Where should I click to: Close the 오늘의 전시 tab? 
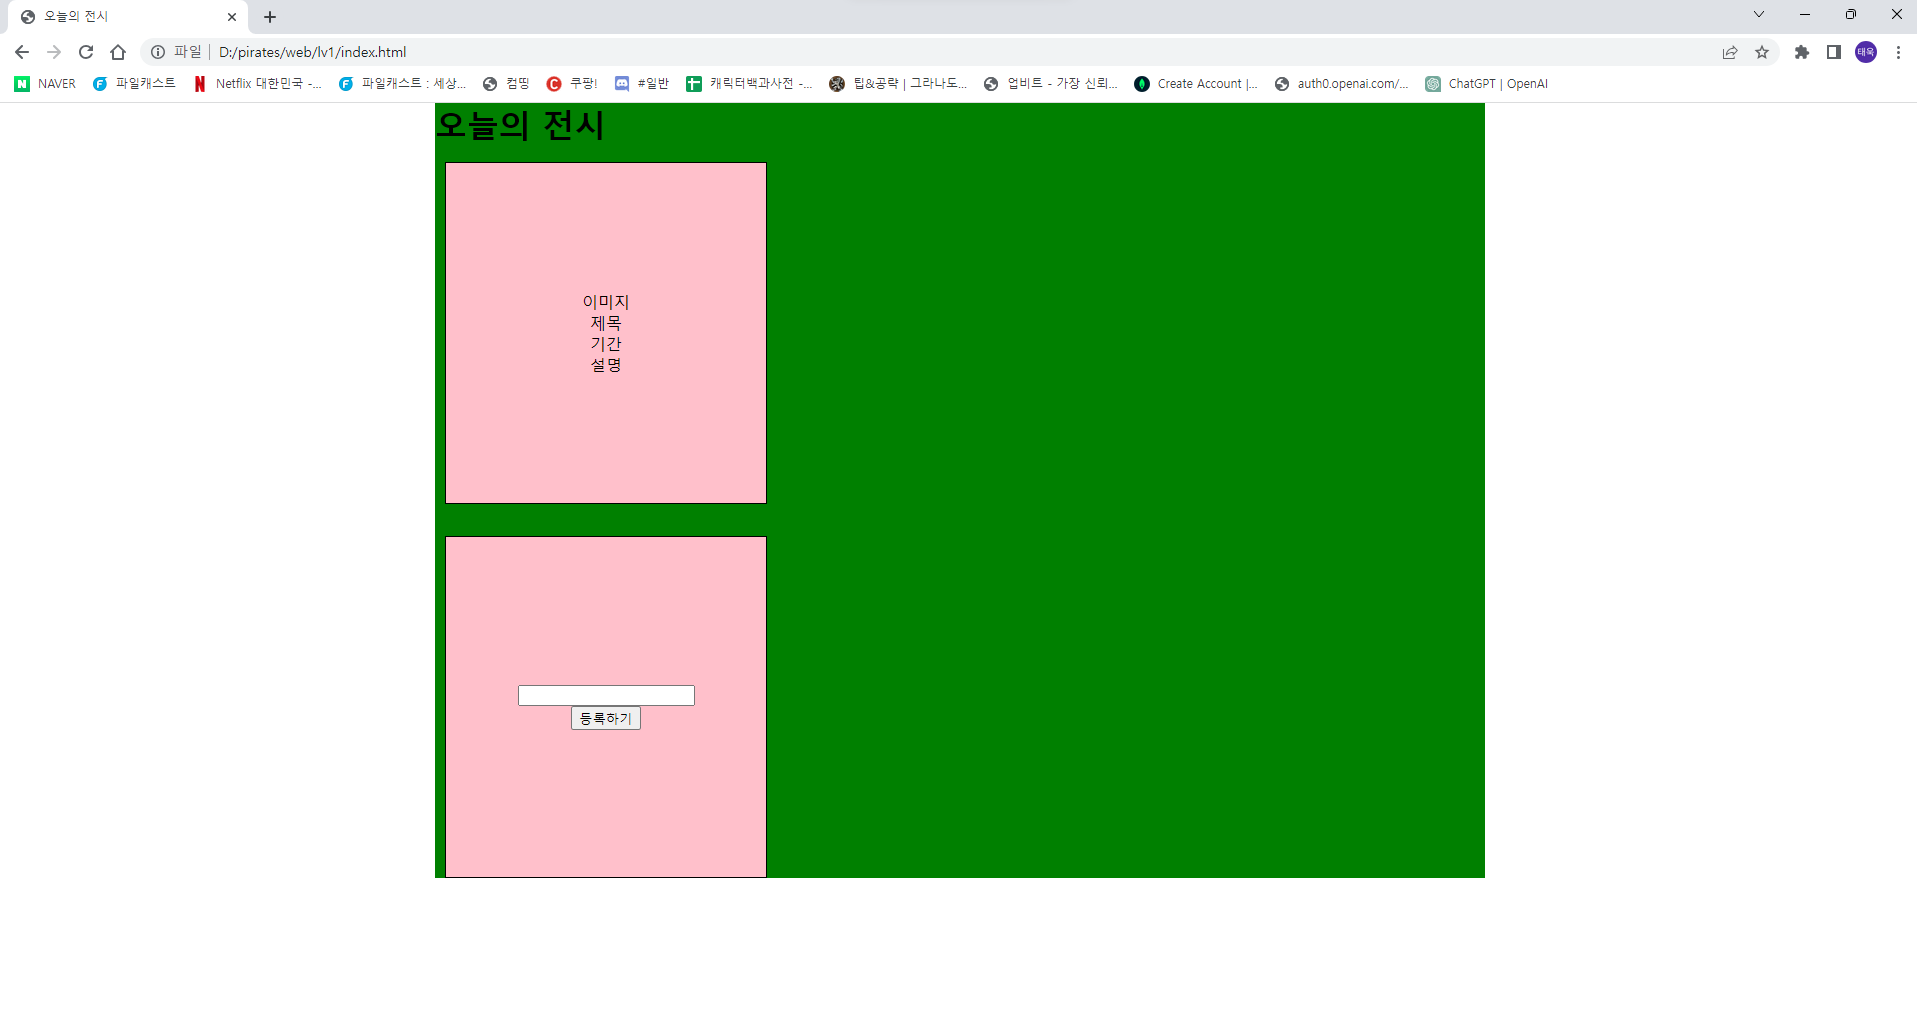(x=232, y=17)
